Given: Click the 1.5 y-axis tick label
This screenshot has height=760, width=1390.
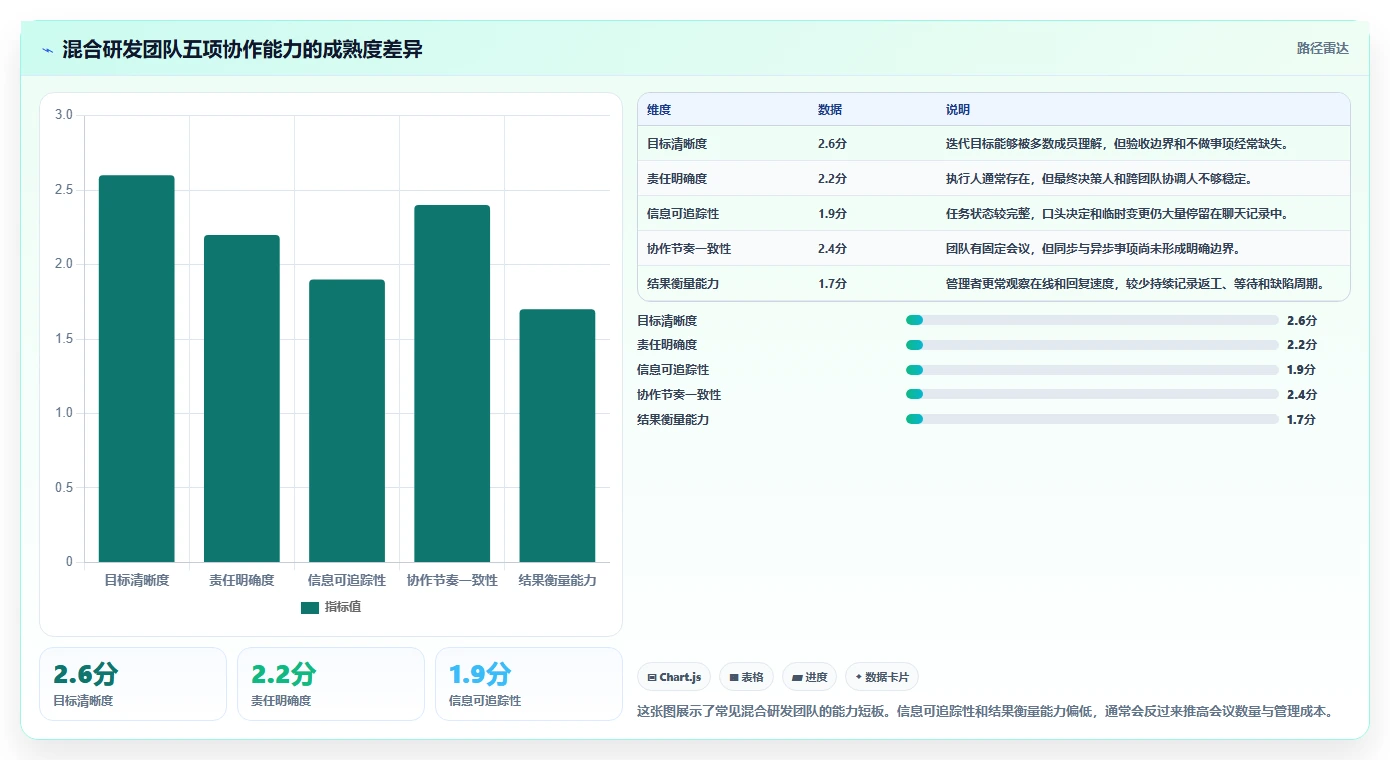Looking at the screenshot, I should click(64, 339).
